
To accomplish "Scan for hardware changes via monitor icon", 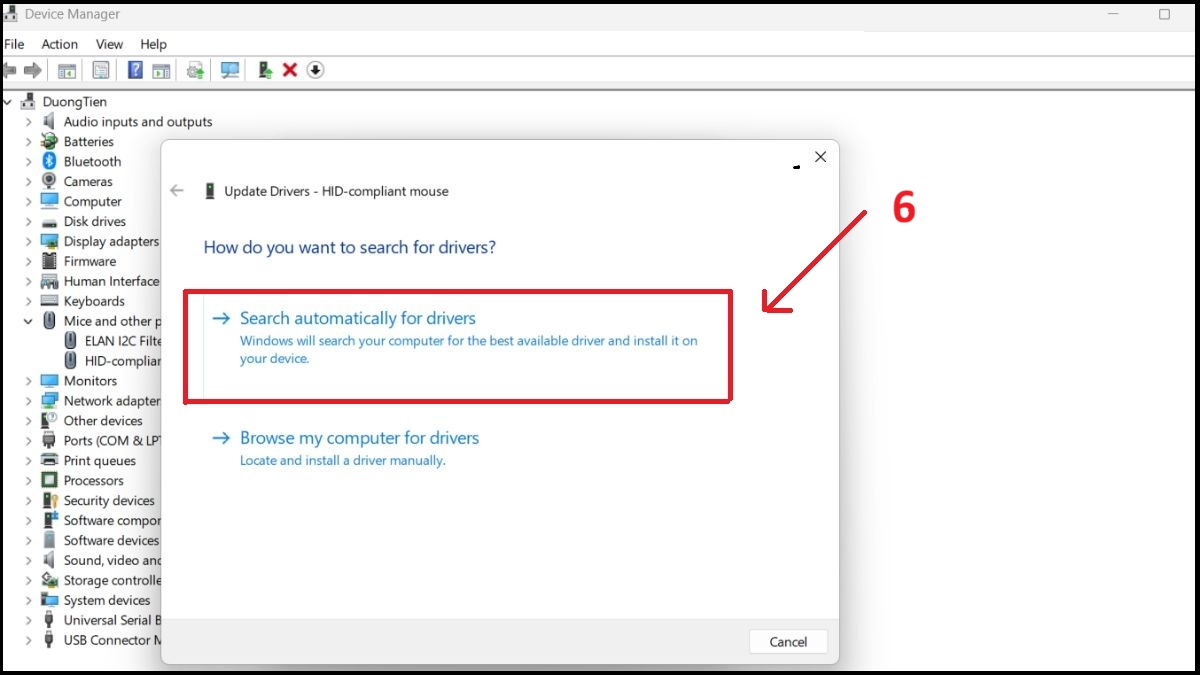I will click(230, 70).
